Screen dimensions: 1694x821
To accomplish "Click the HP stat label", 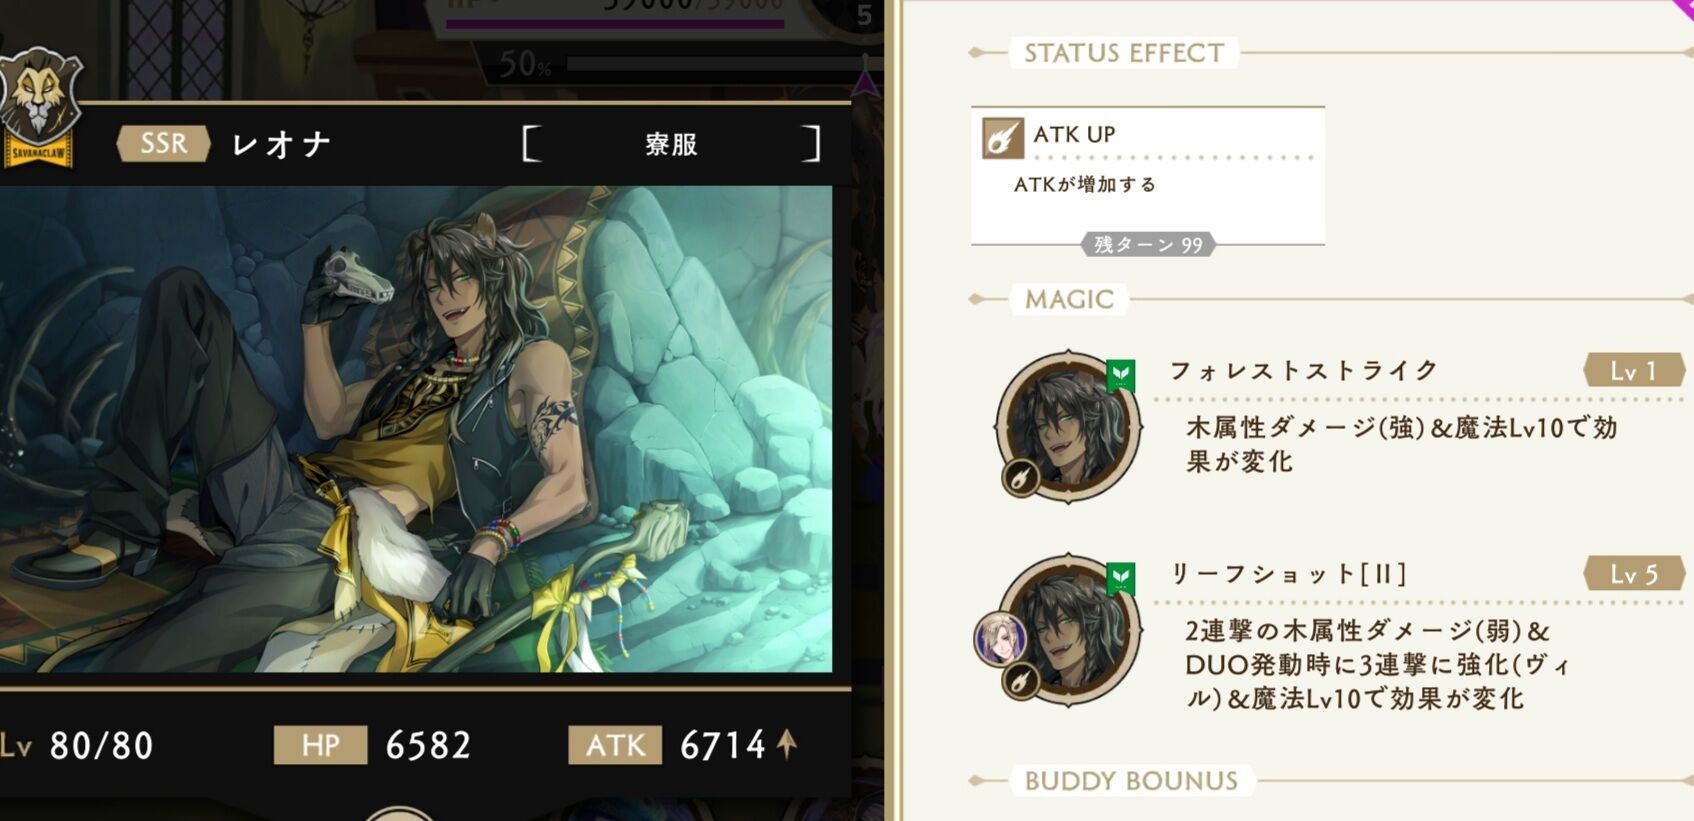I will (321, 745).
